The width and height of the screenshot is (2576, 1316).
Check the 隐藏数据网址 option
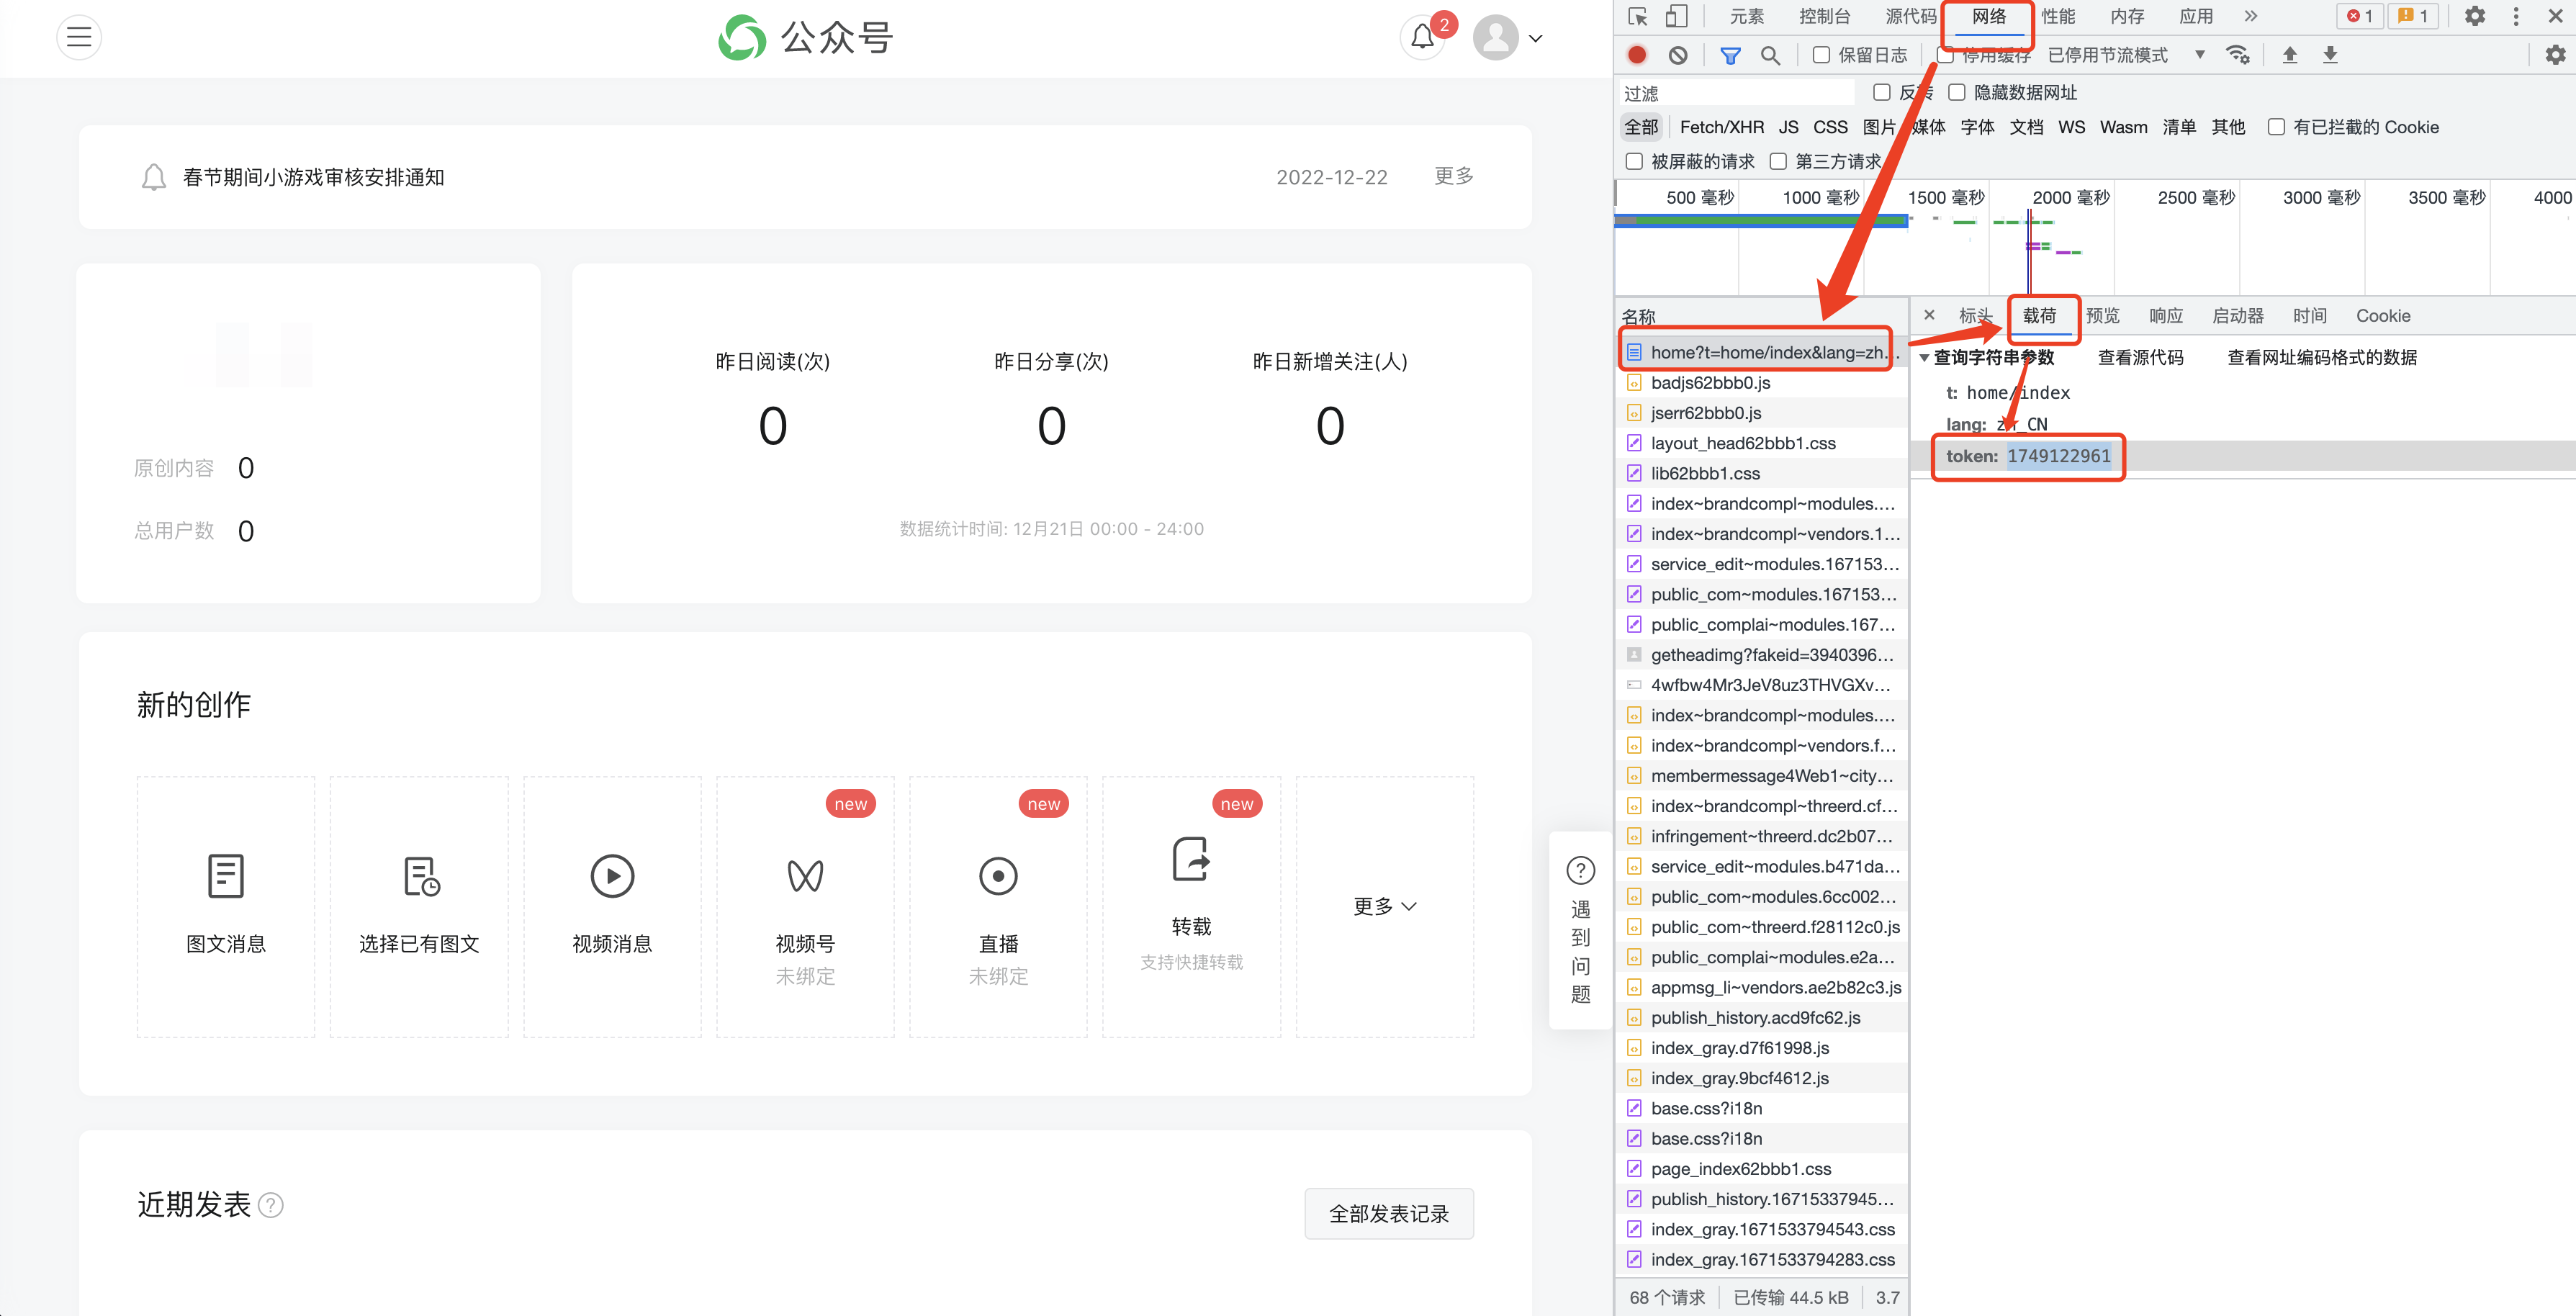click(1957, 92)
